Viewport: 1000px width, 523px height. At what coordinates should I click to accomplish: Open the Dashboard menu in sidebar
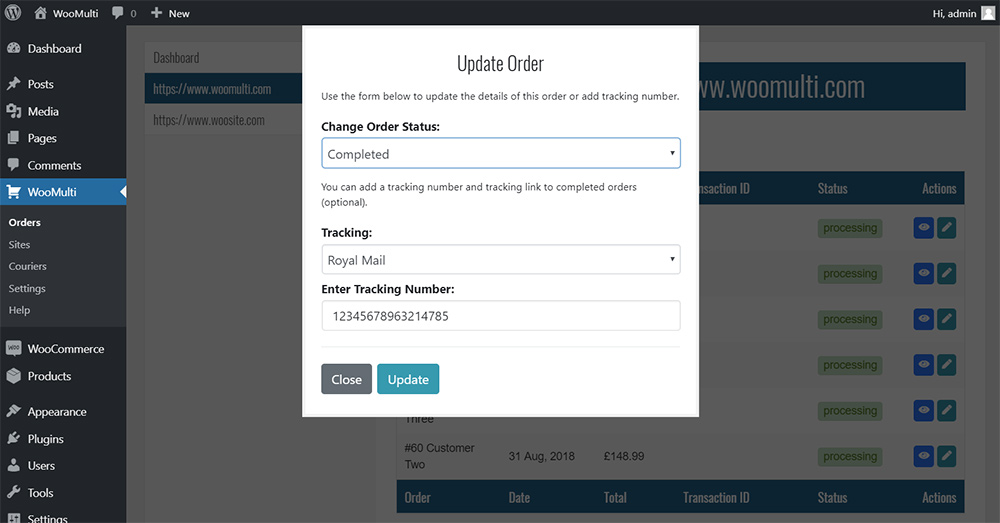[54, 48]
